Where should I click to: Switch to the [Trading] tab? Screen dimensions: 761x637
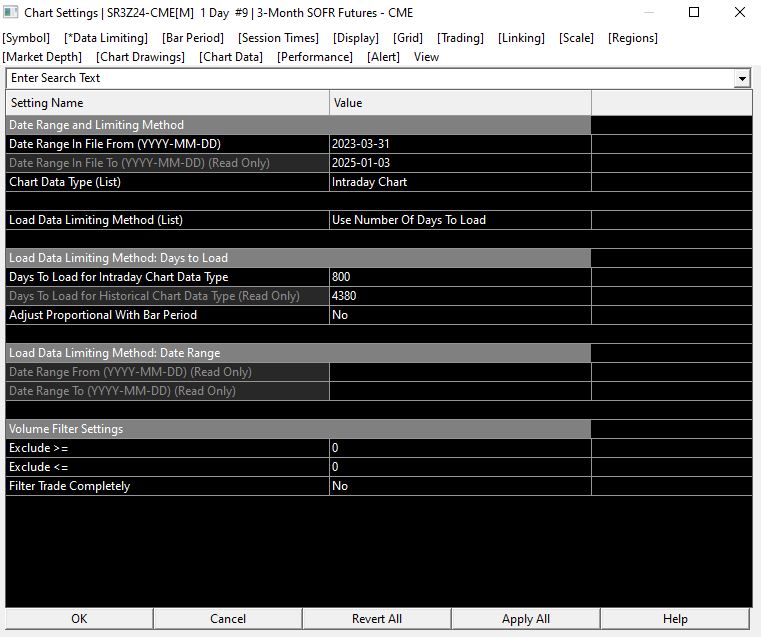tap(460, 38)
